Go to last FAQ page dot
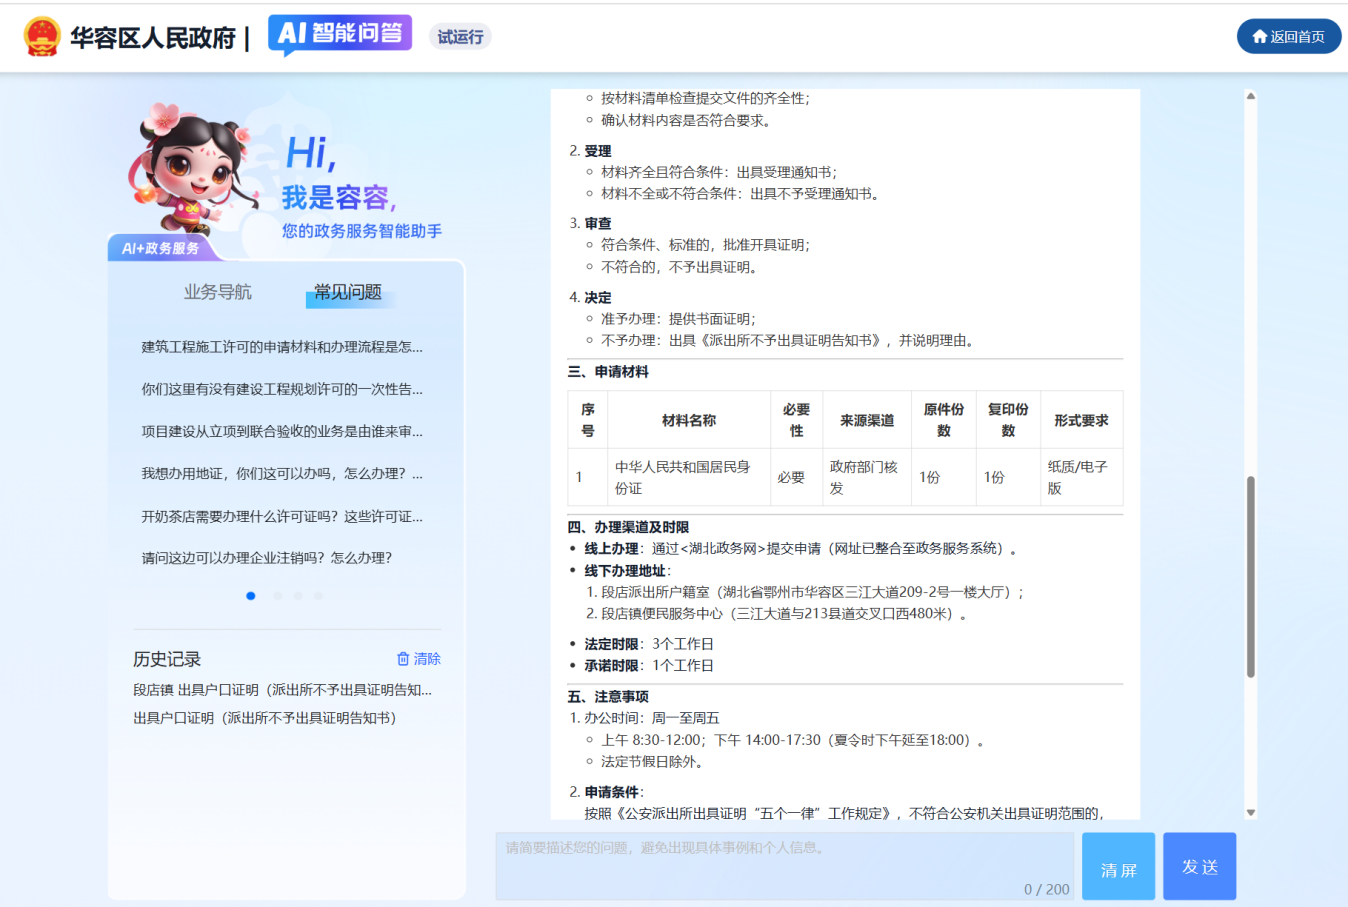Image resolution: width=1348 pixels, height=907 pixels. pos(318,596)
